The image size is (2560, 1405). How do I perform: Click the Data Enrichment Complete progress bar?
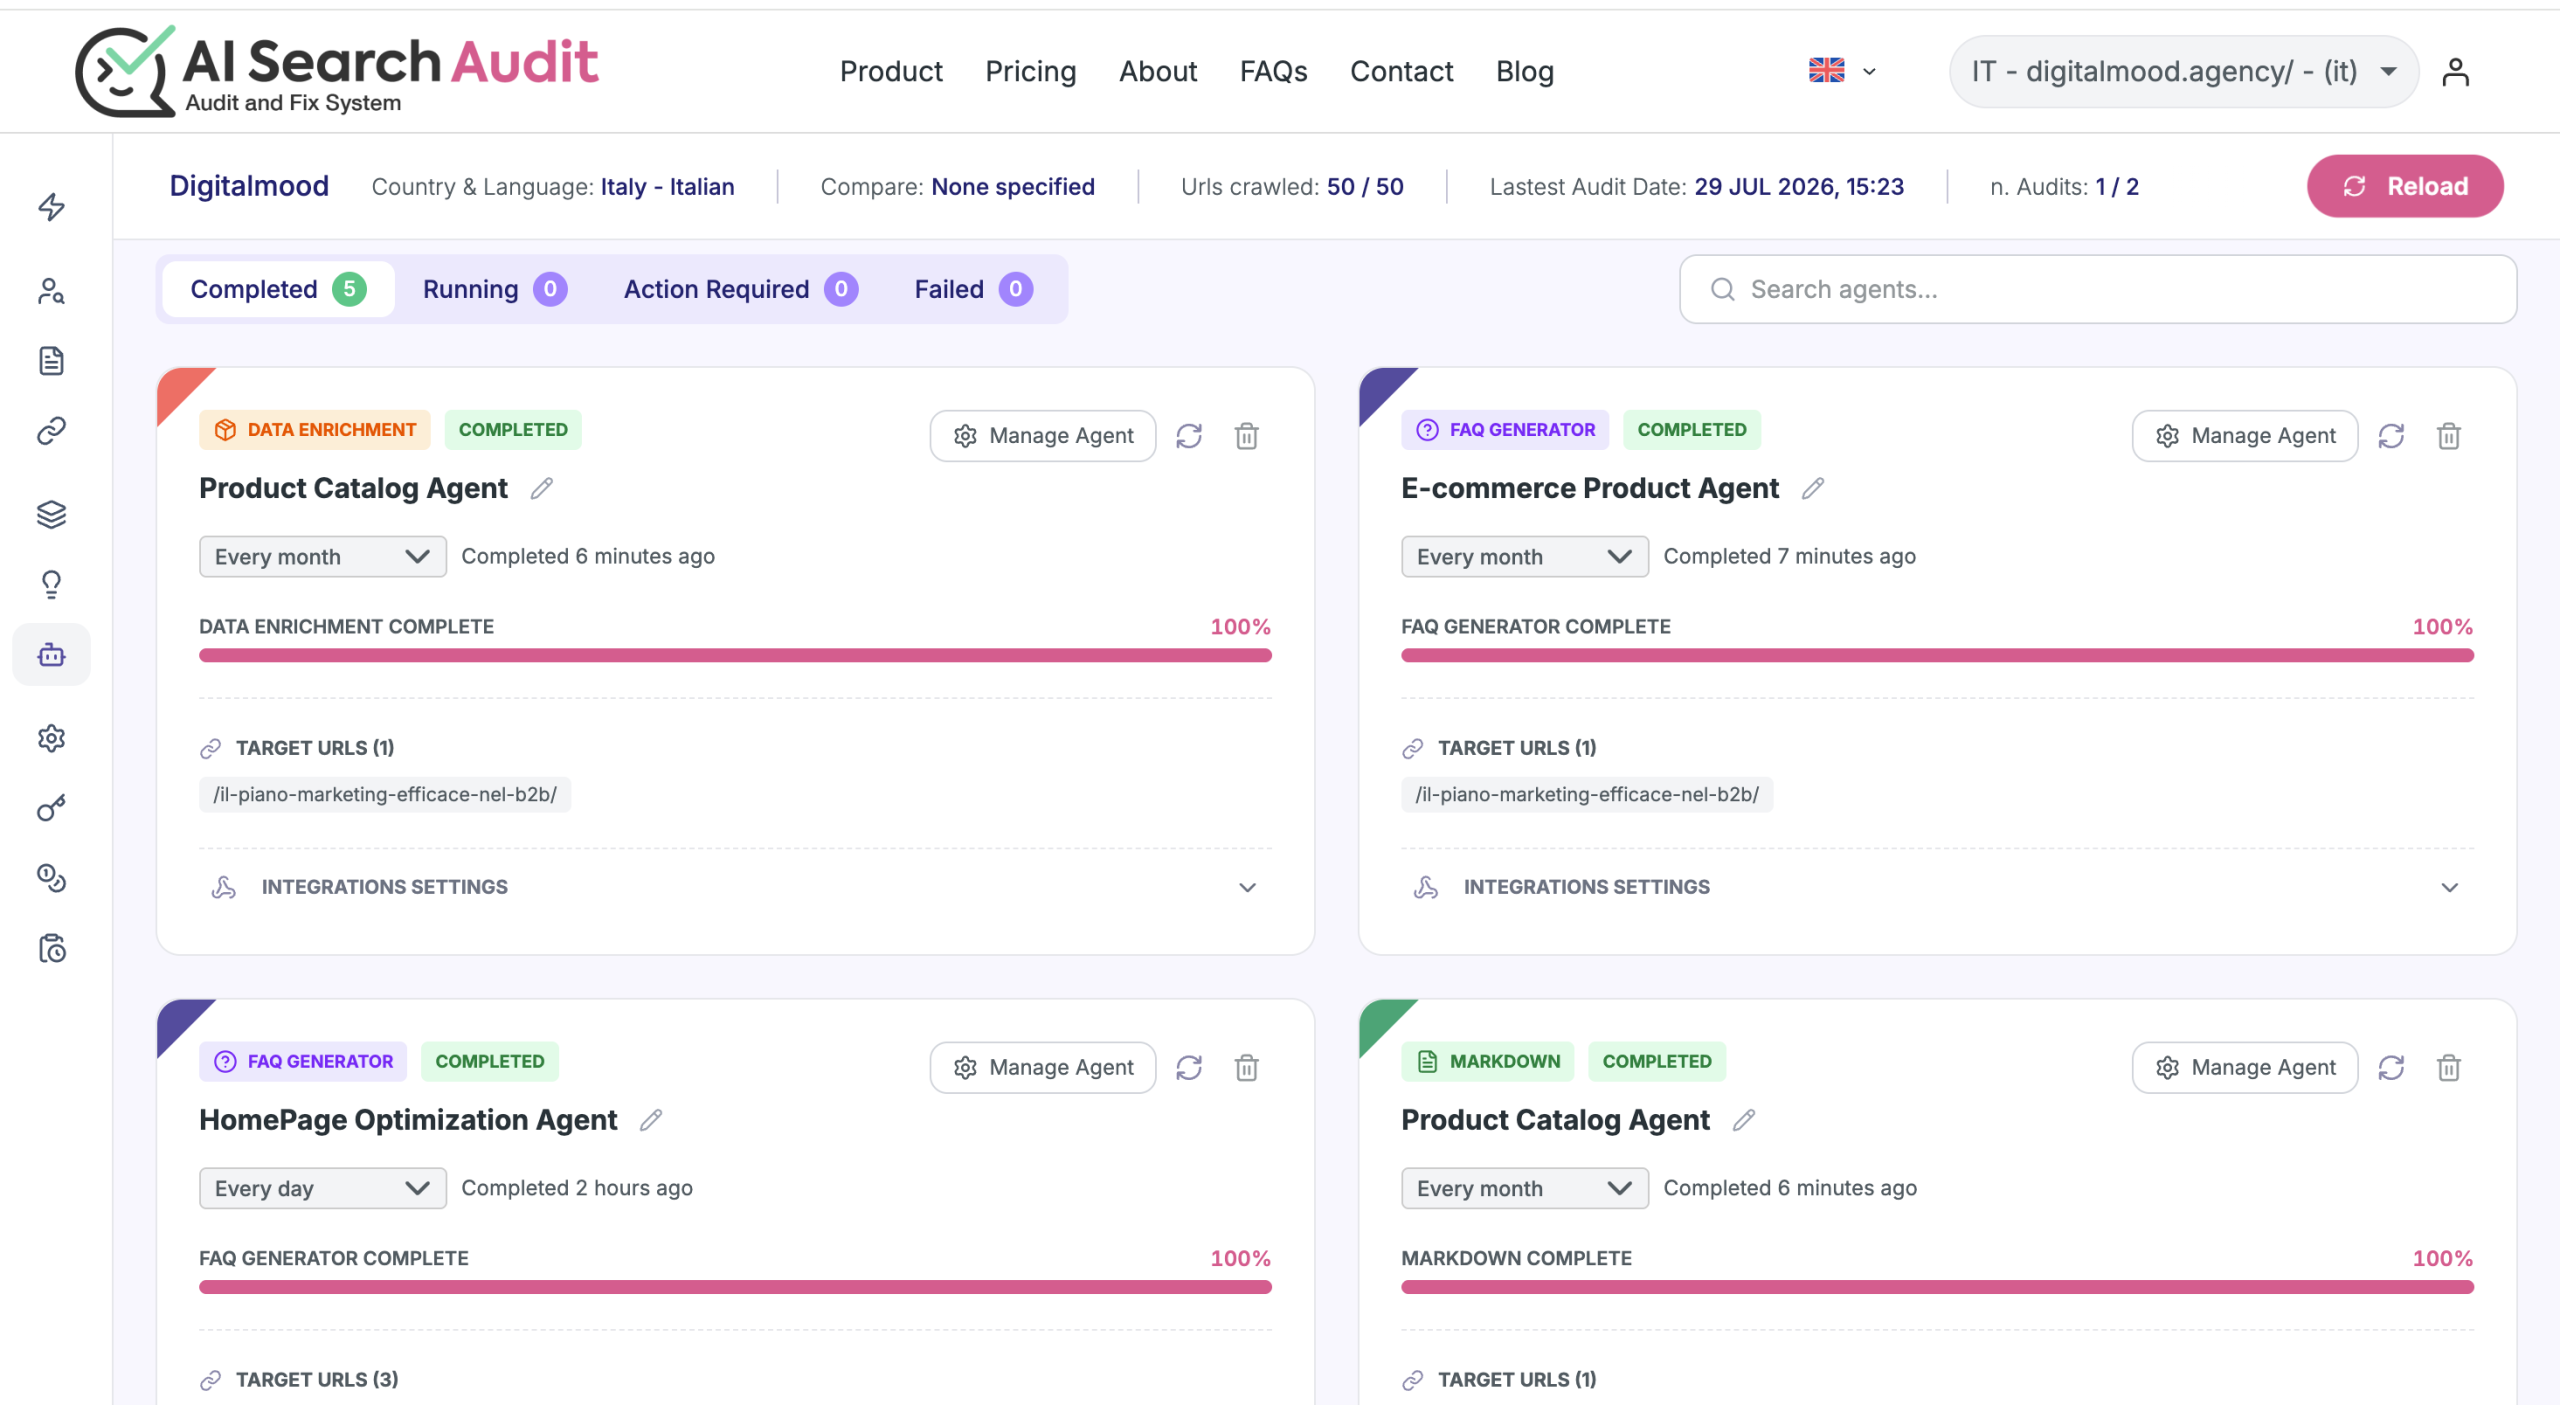tap(735, 655)
